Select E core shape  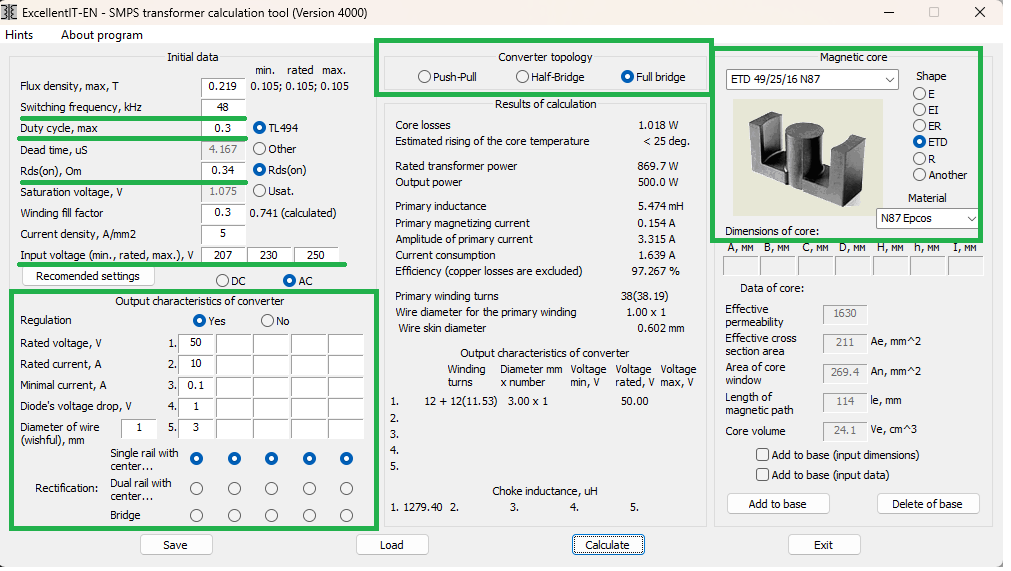[924, 93]
